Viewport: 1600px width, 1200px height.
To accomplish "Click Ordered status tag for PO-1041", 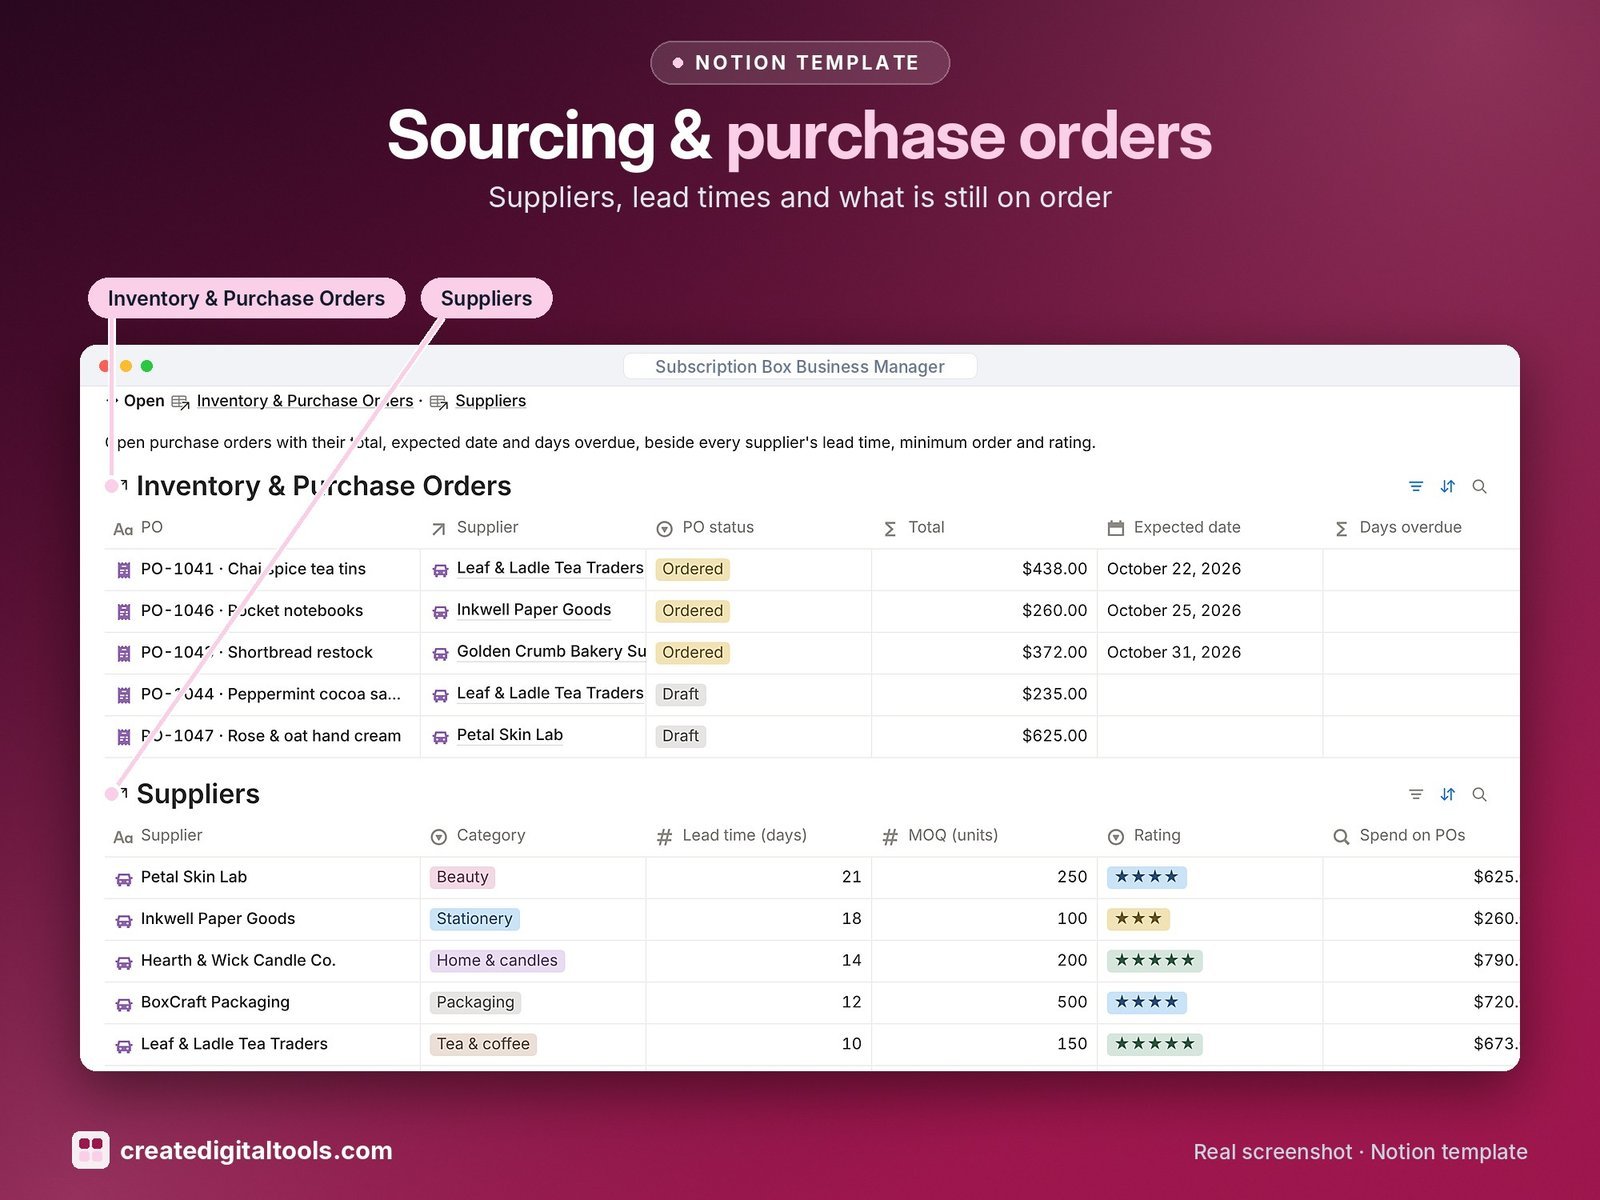I will [x=693, y=569].
